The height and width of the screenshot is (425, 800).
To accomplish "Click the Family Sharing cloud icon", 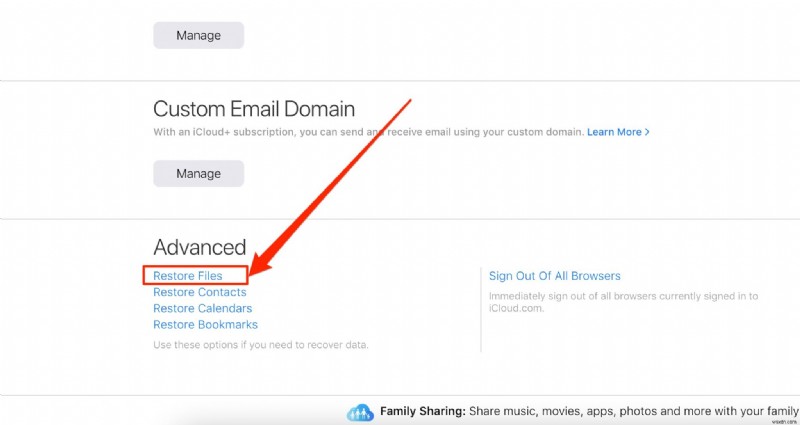I will tap(360, 412).
